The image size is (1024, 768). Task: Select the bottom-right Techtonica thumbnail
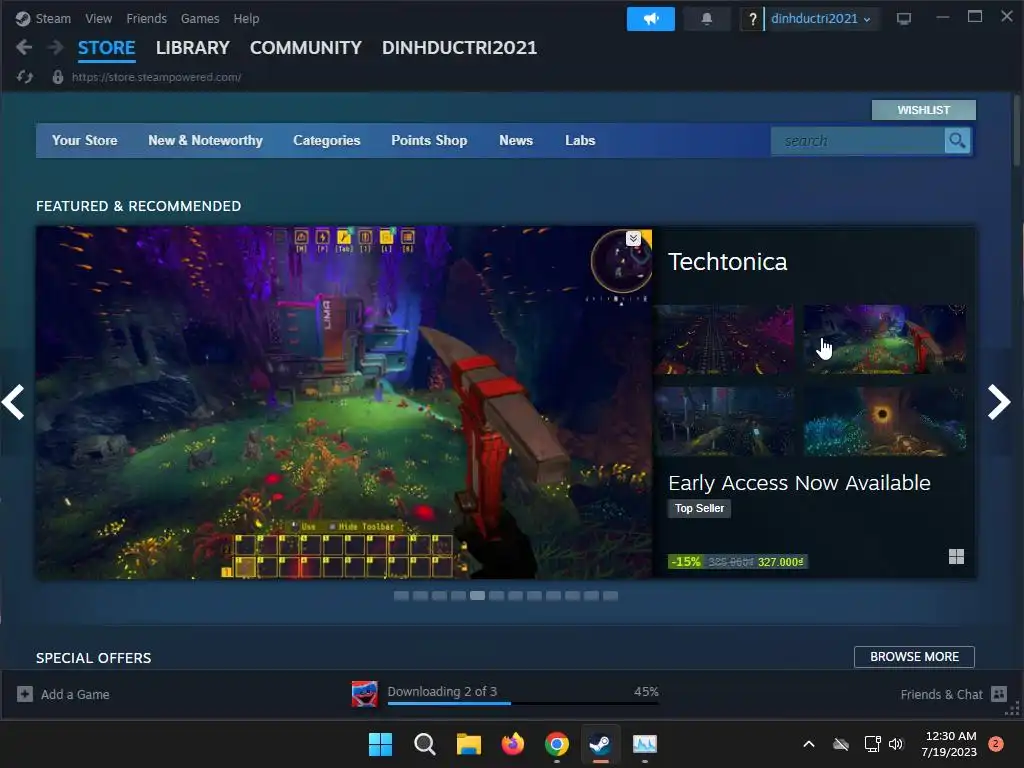(x=884, y=421)
